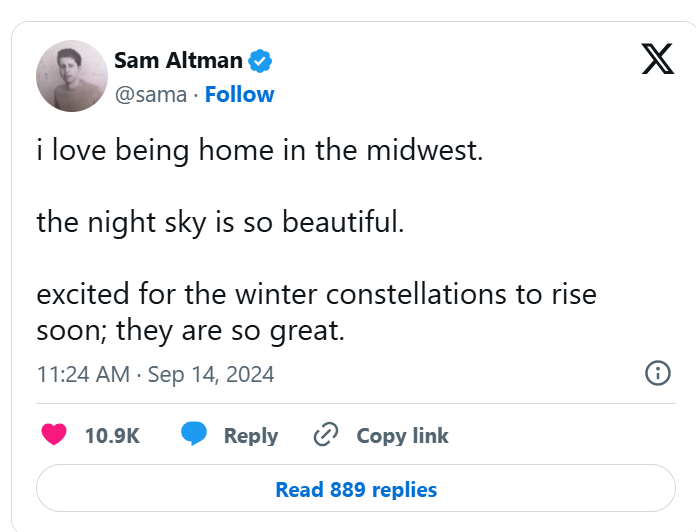Click the X logo icon
The image size is (696, 532).
coord(657,62)
